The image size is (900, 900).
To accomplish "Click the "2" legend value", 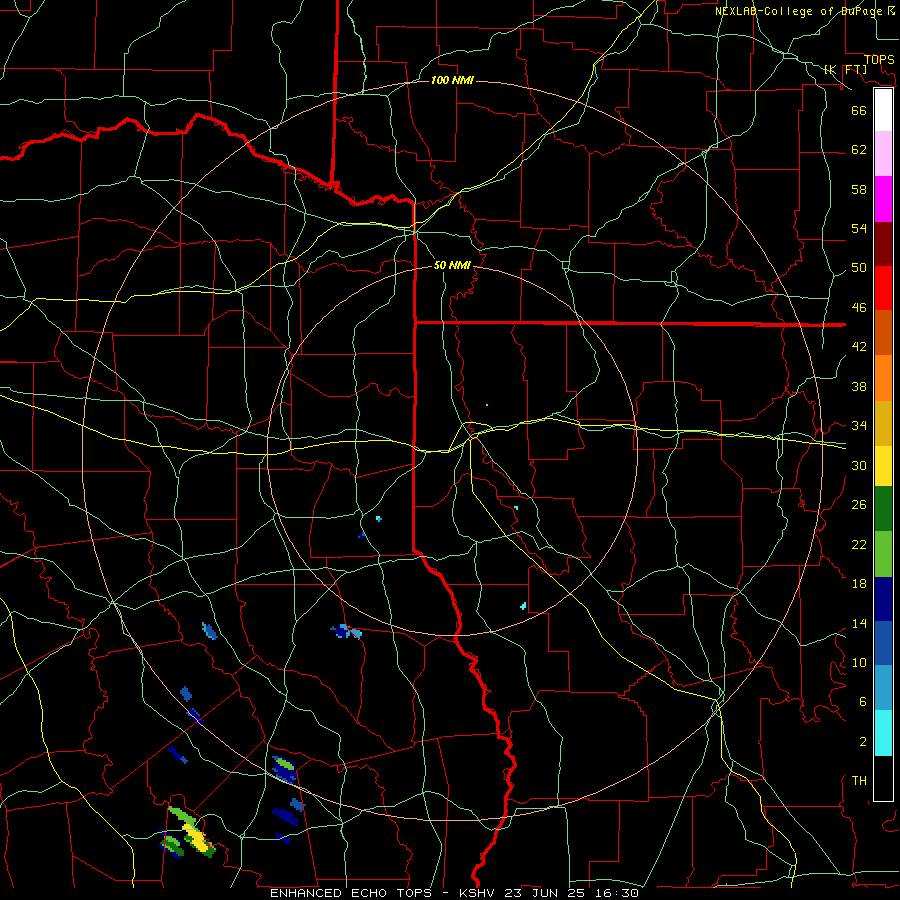I will (x=863, y=742).
